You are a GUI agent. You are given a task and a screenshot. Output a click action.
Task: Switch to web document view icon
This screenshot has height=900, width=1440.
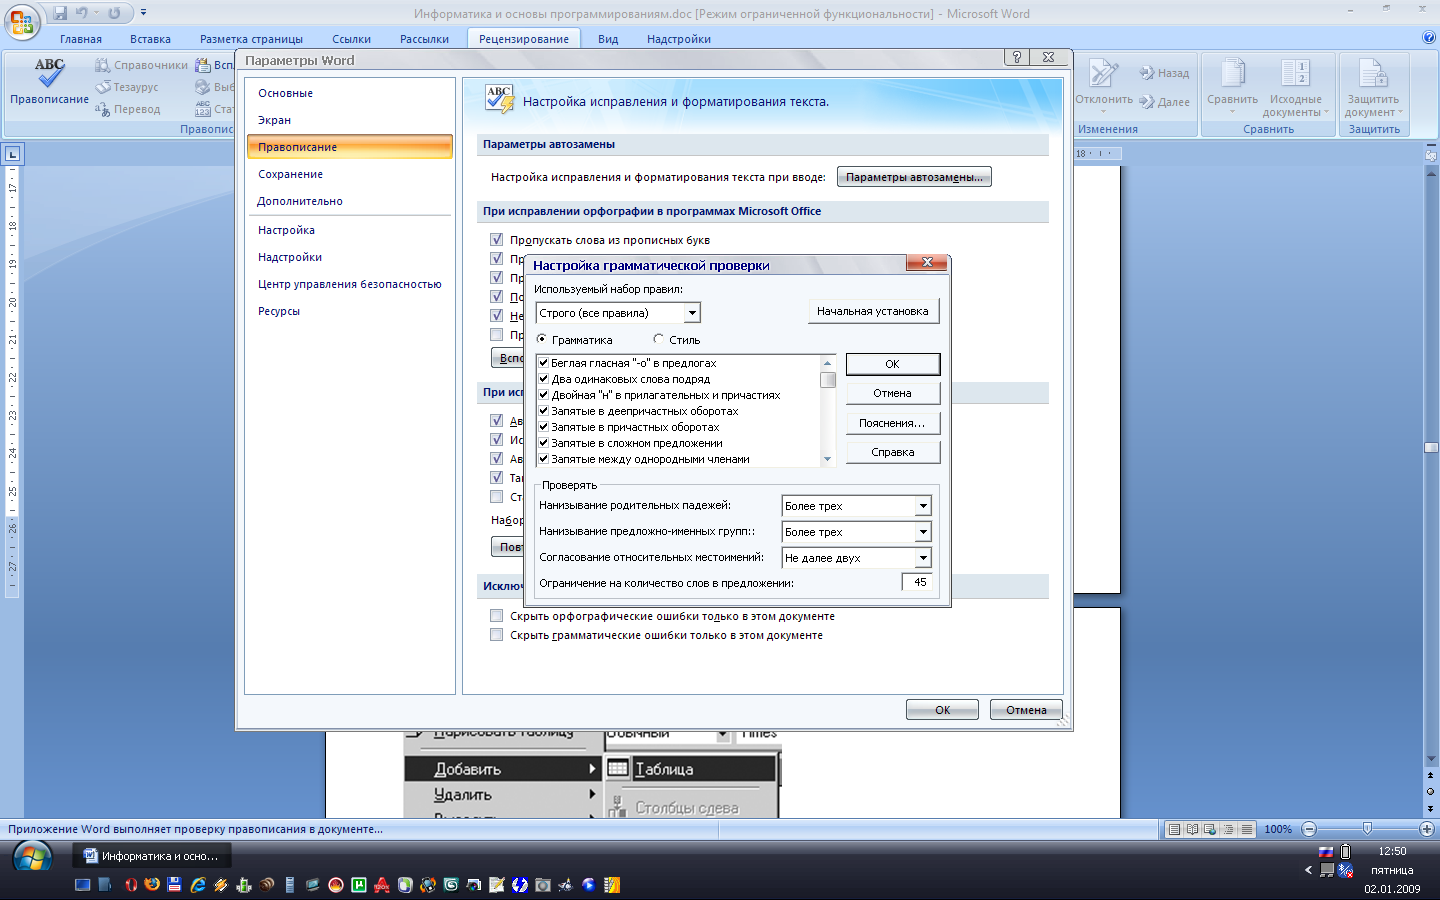(1210, 829)
